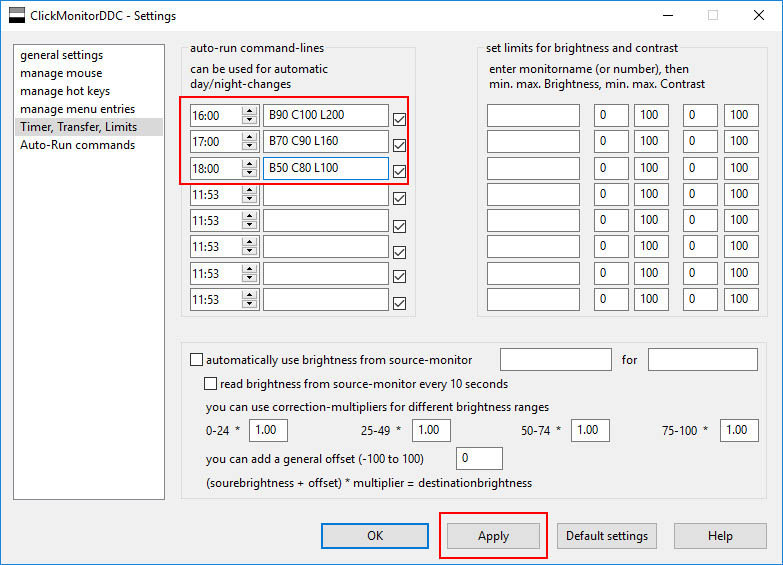The width and height of the screenshot is (783, 565).
Task: Click the ClickMonitorDDC title bar icon
Action: tap(14, 15)
